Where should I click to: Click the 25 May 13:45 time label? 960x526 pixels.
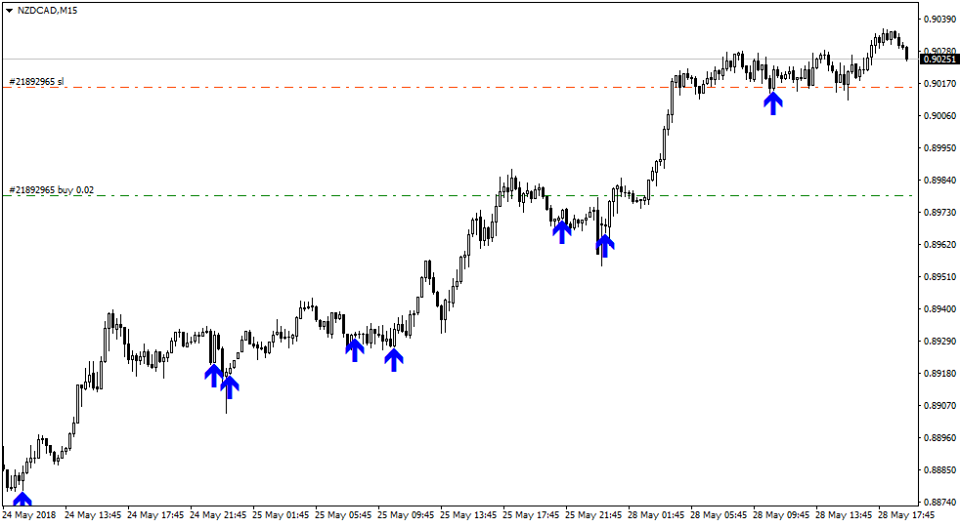(x=472, y=516)
